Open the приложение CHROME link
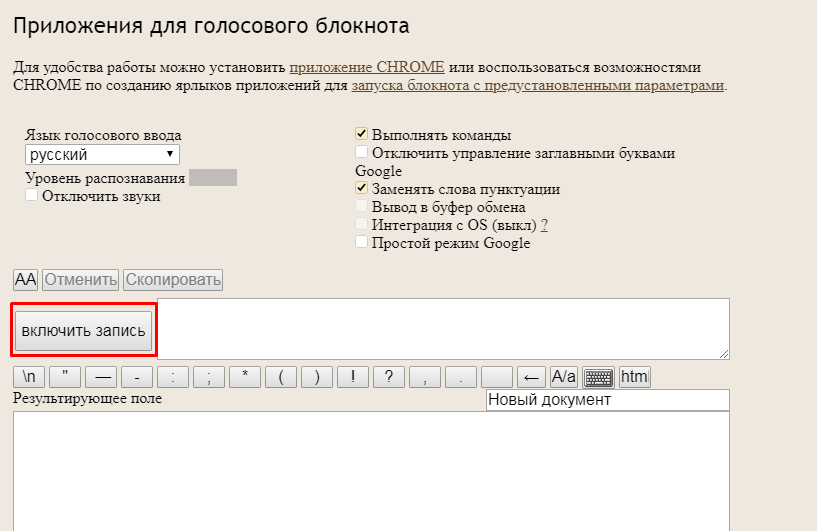Image resolution: width=817 pixels, height=531 pixels. [367, 67]
